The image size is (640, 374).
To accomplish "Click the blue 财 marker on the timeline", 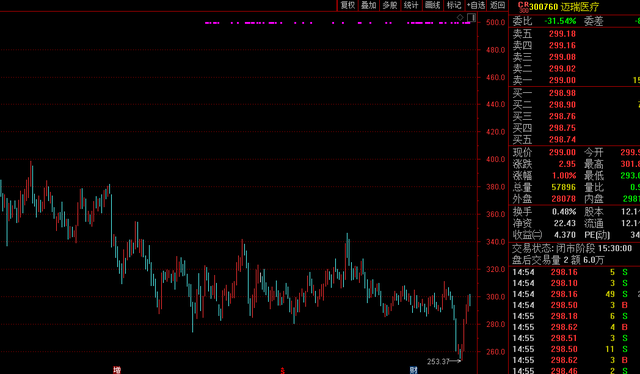I will (x=413, y=370).
